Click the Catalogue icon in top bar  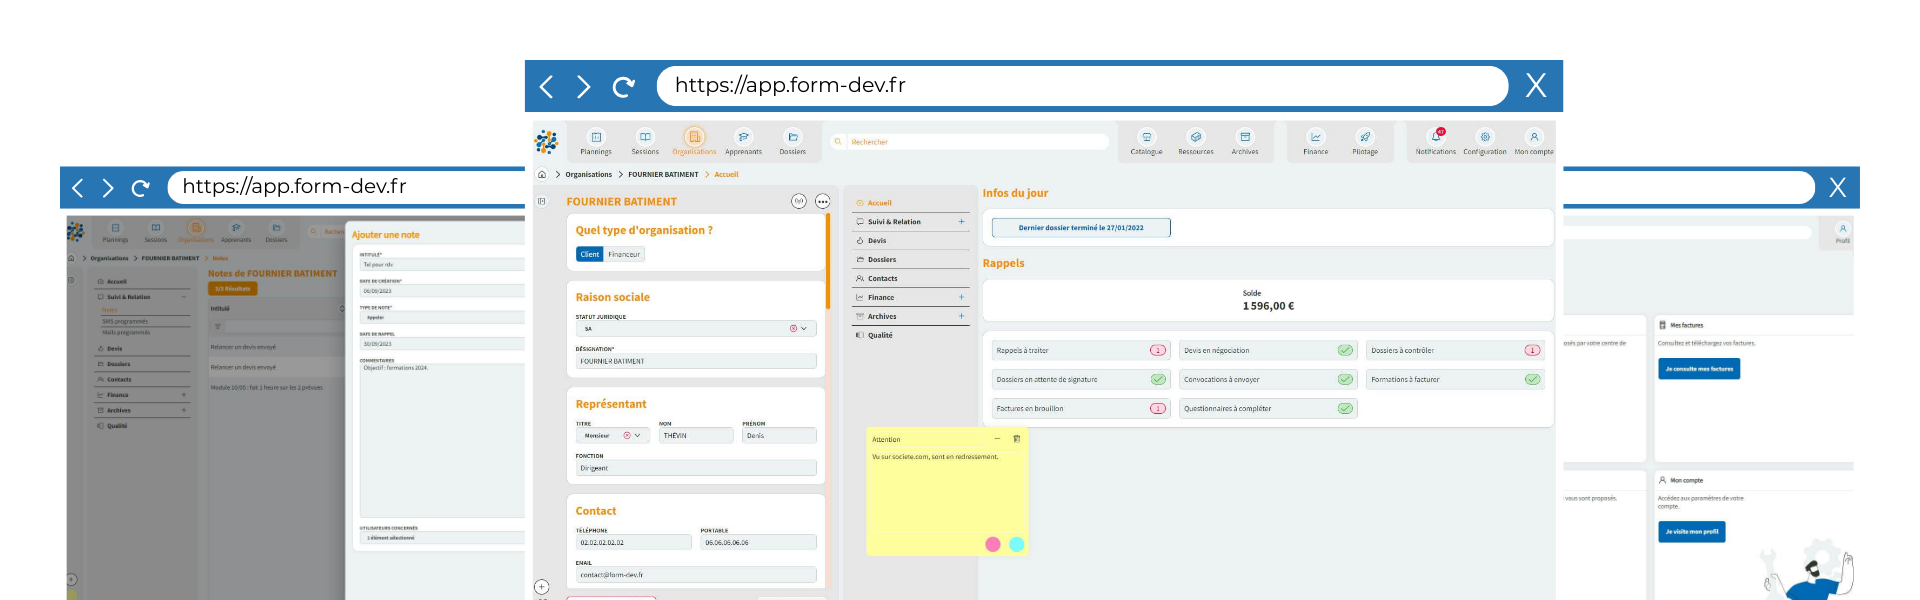coord(1146,138)
